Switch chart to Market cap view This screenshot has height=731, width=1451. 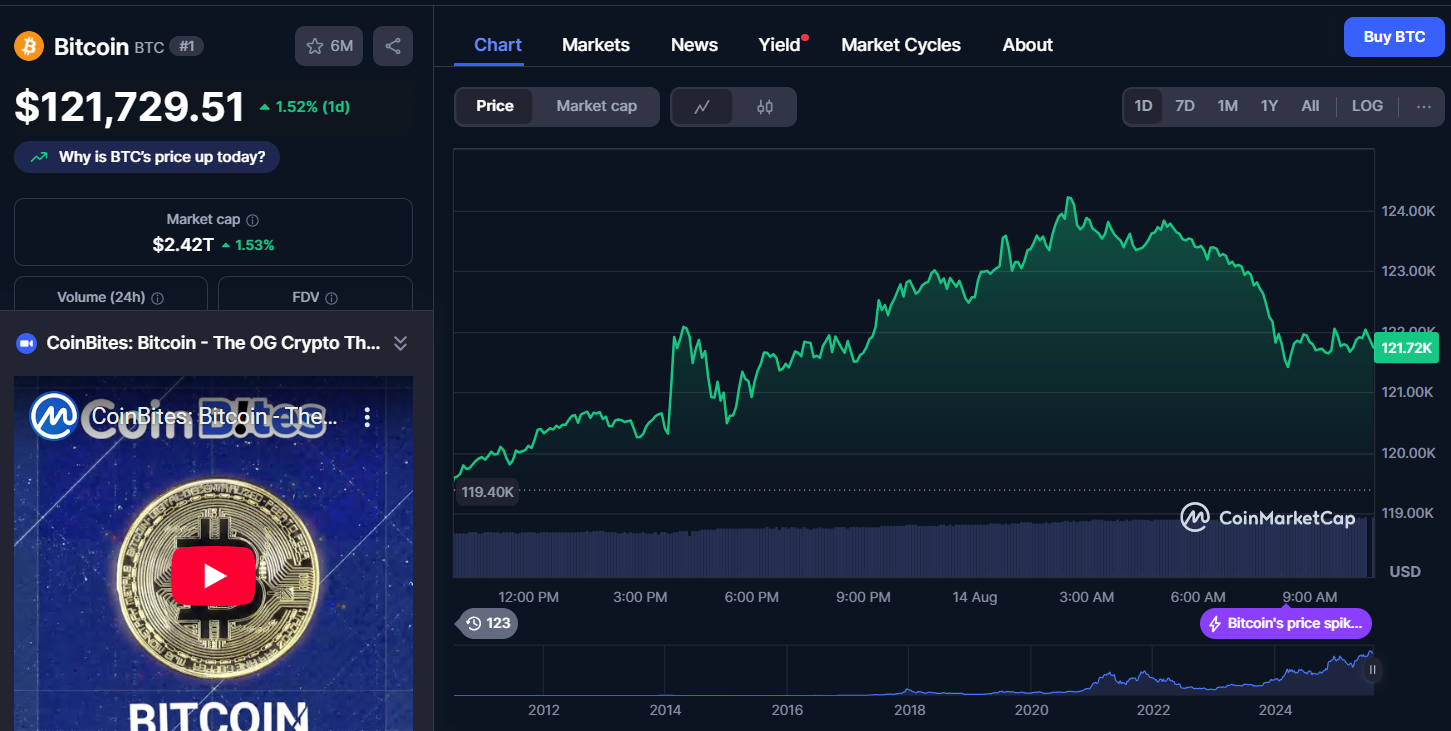pos(596,106)
